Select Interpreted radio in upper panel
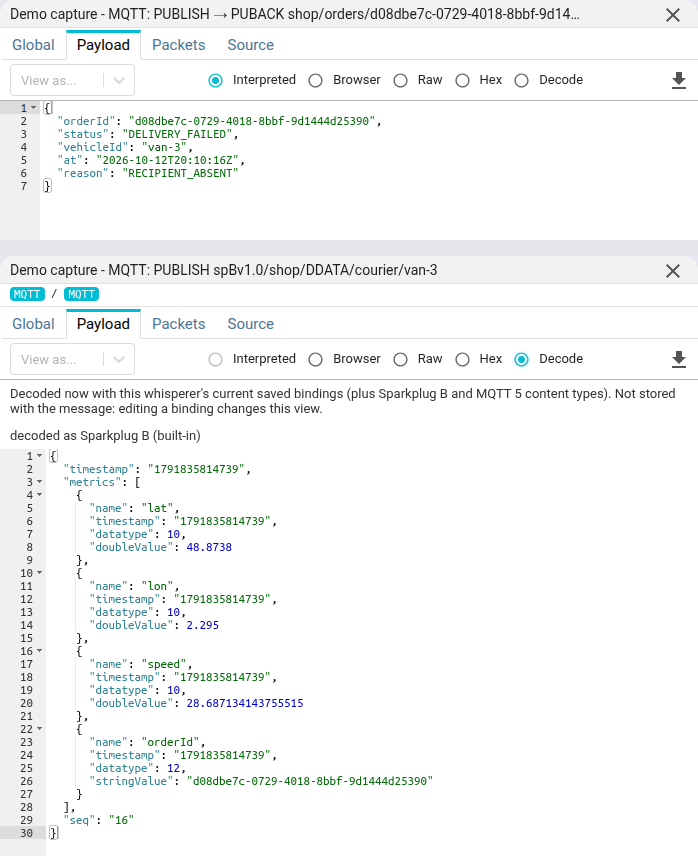Screen dimensions: 698x856 tap(216, 80)
